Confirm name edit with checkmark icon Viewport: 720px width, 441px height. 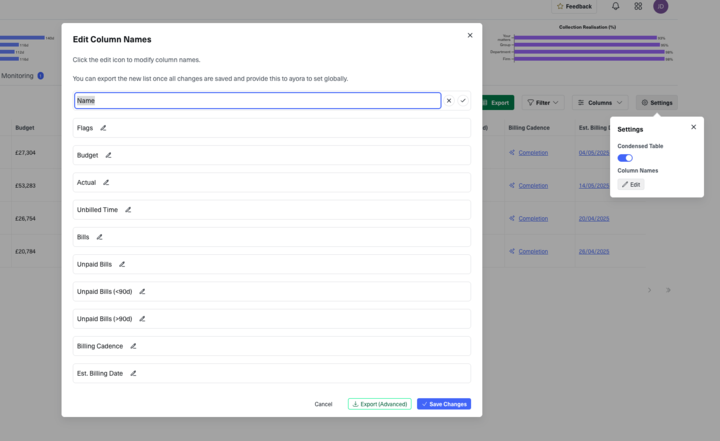point(463,101)
